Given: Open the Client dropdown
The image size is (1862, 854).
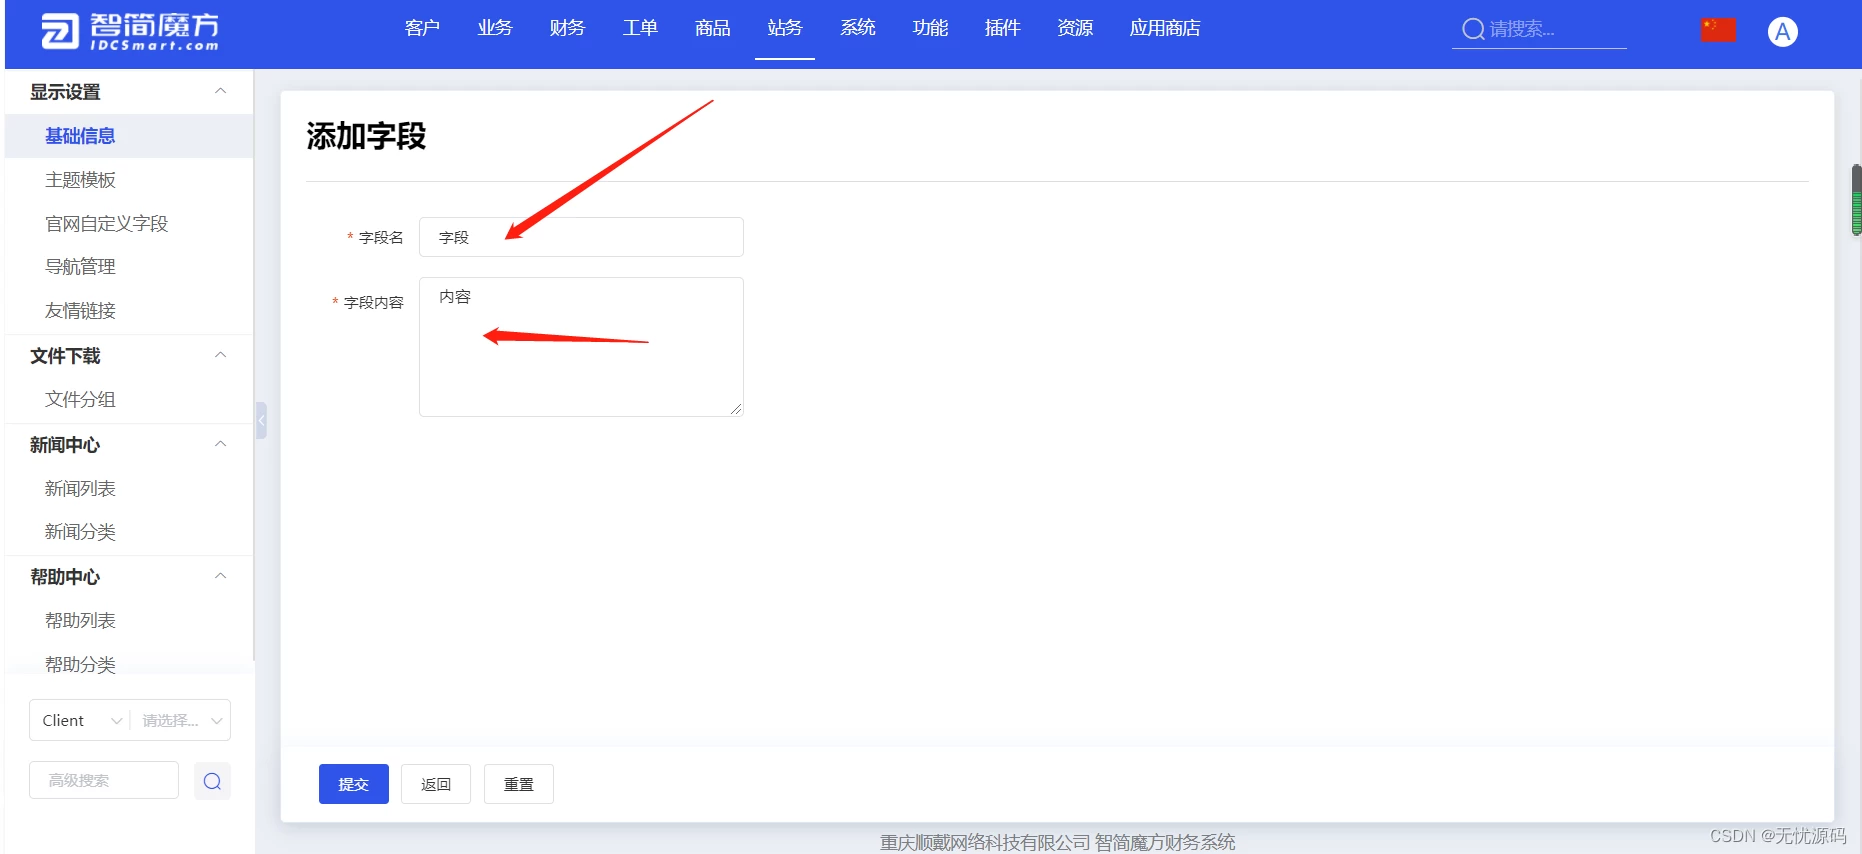Looking at the screenshot, I should click(80, 720).
